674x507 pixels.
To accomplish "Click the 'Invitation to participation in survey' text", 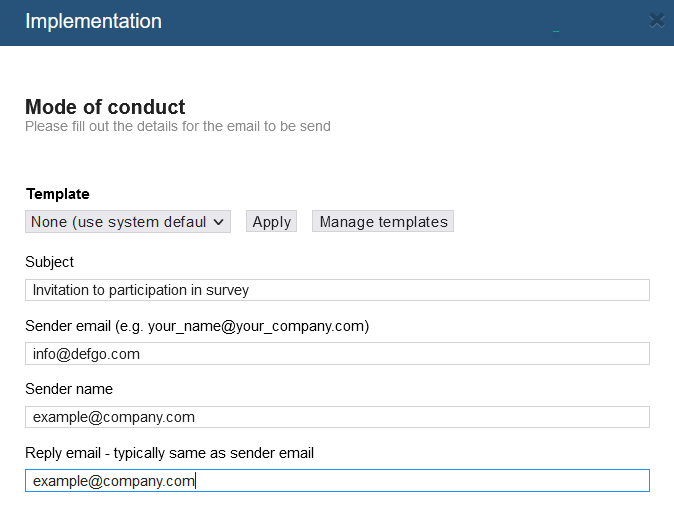I will pyautogui.click(x=141, y=290).
